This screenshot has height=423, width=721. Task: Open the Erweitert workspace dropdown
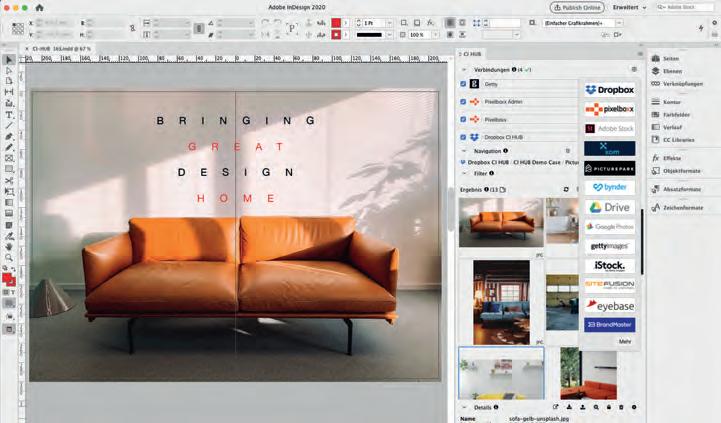(x=629, y=7)
